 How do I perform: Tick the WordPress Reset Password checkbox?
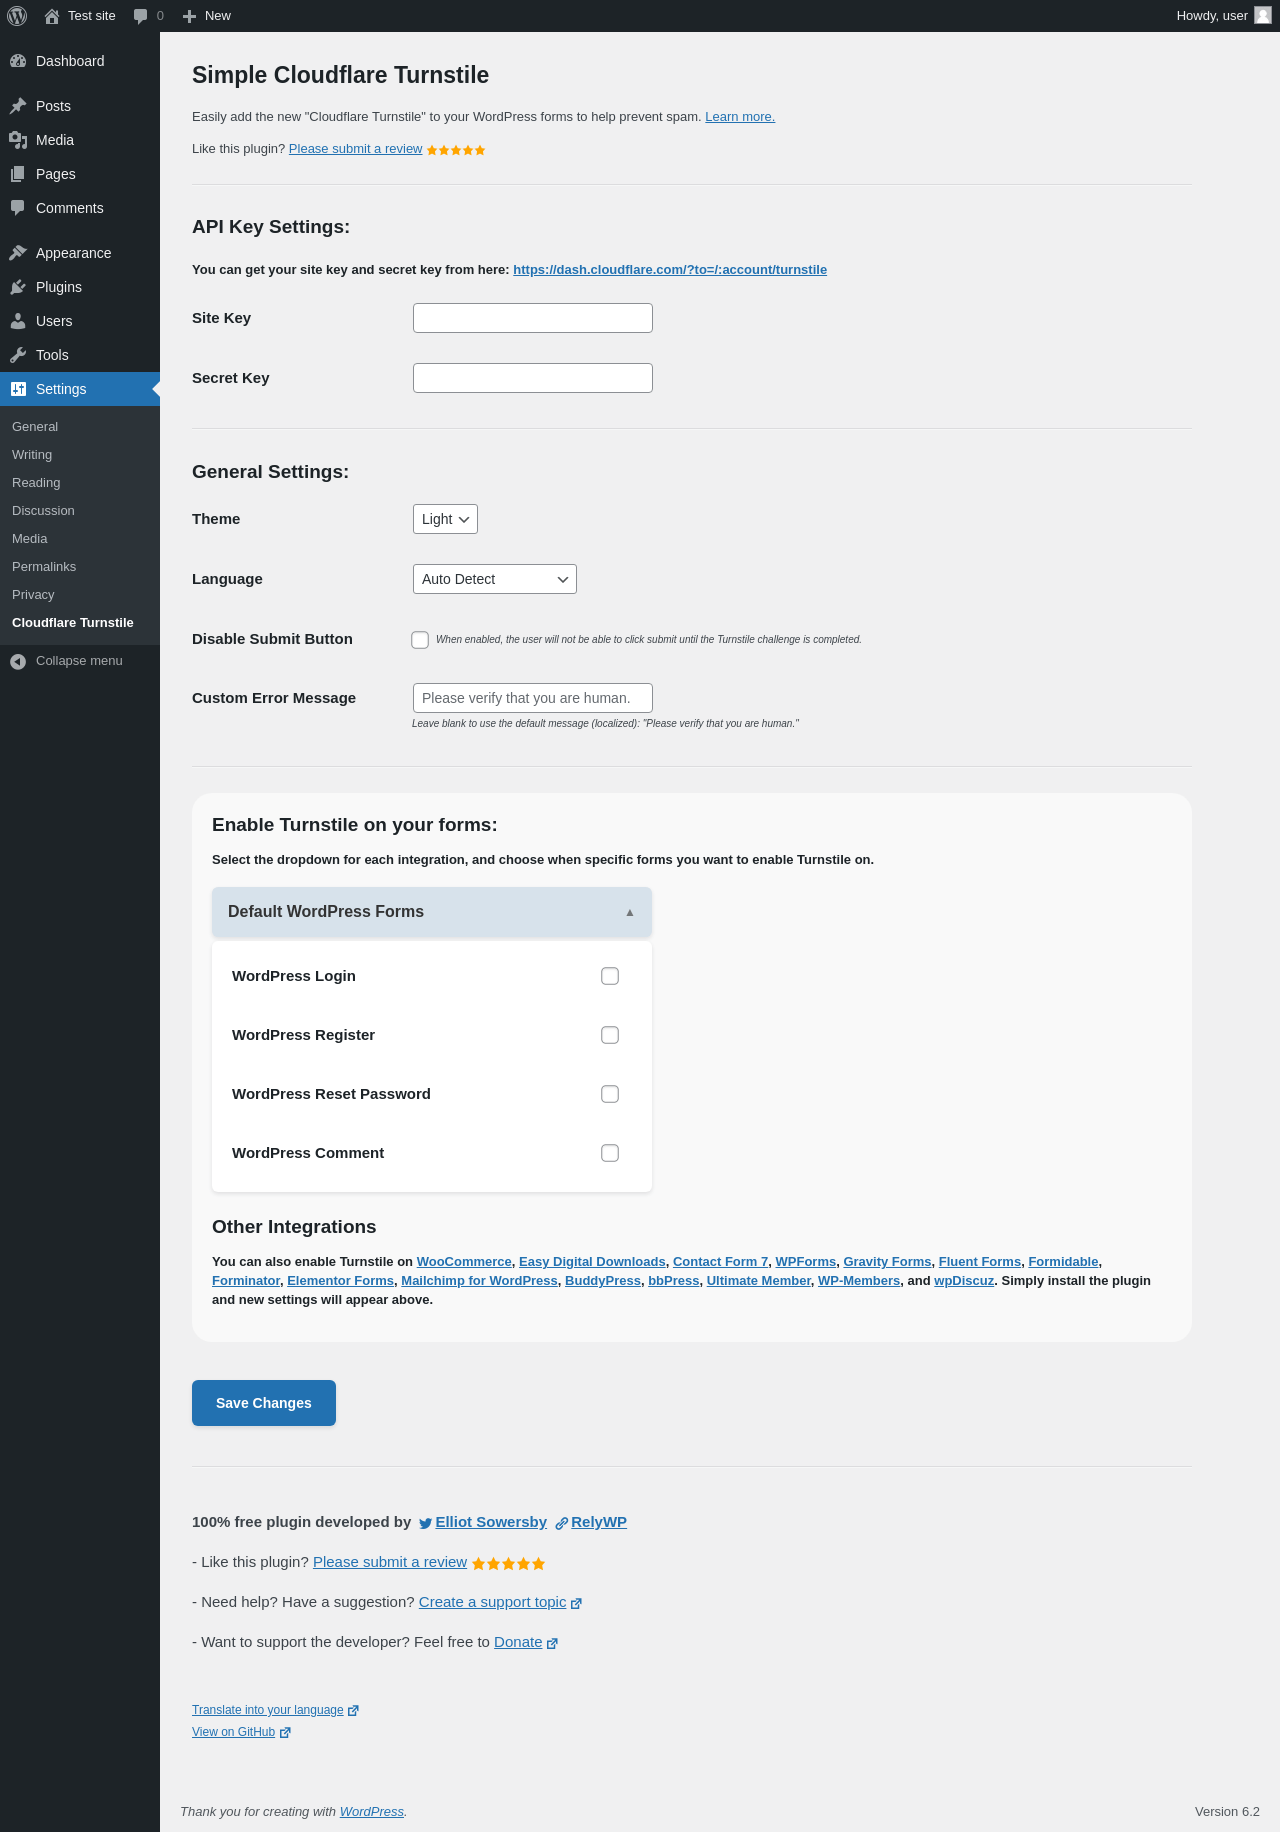click(610, 1094)
